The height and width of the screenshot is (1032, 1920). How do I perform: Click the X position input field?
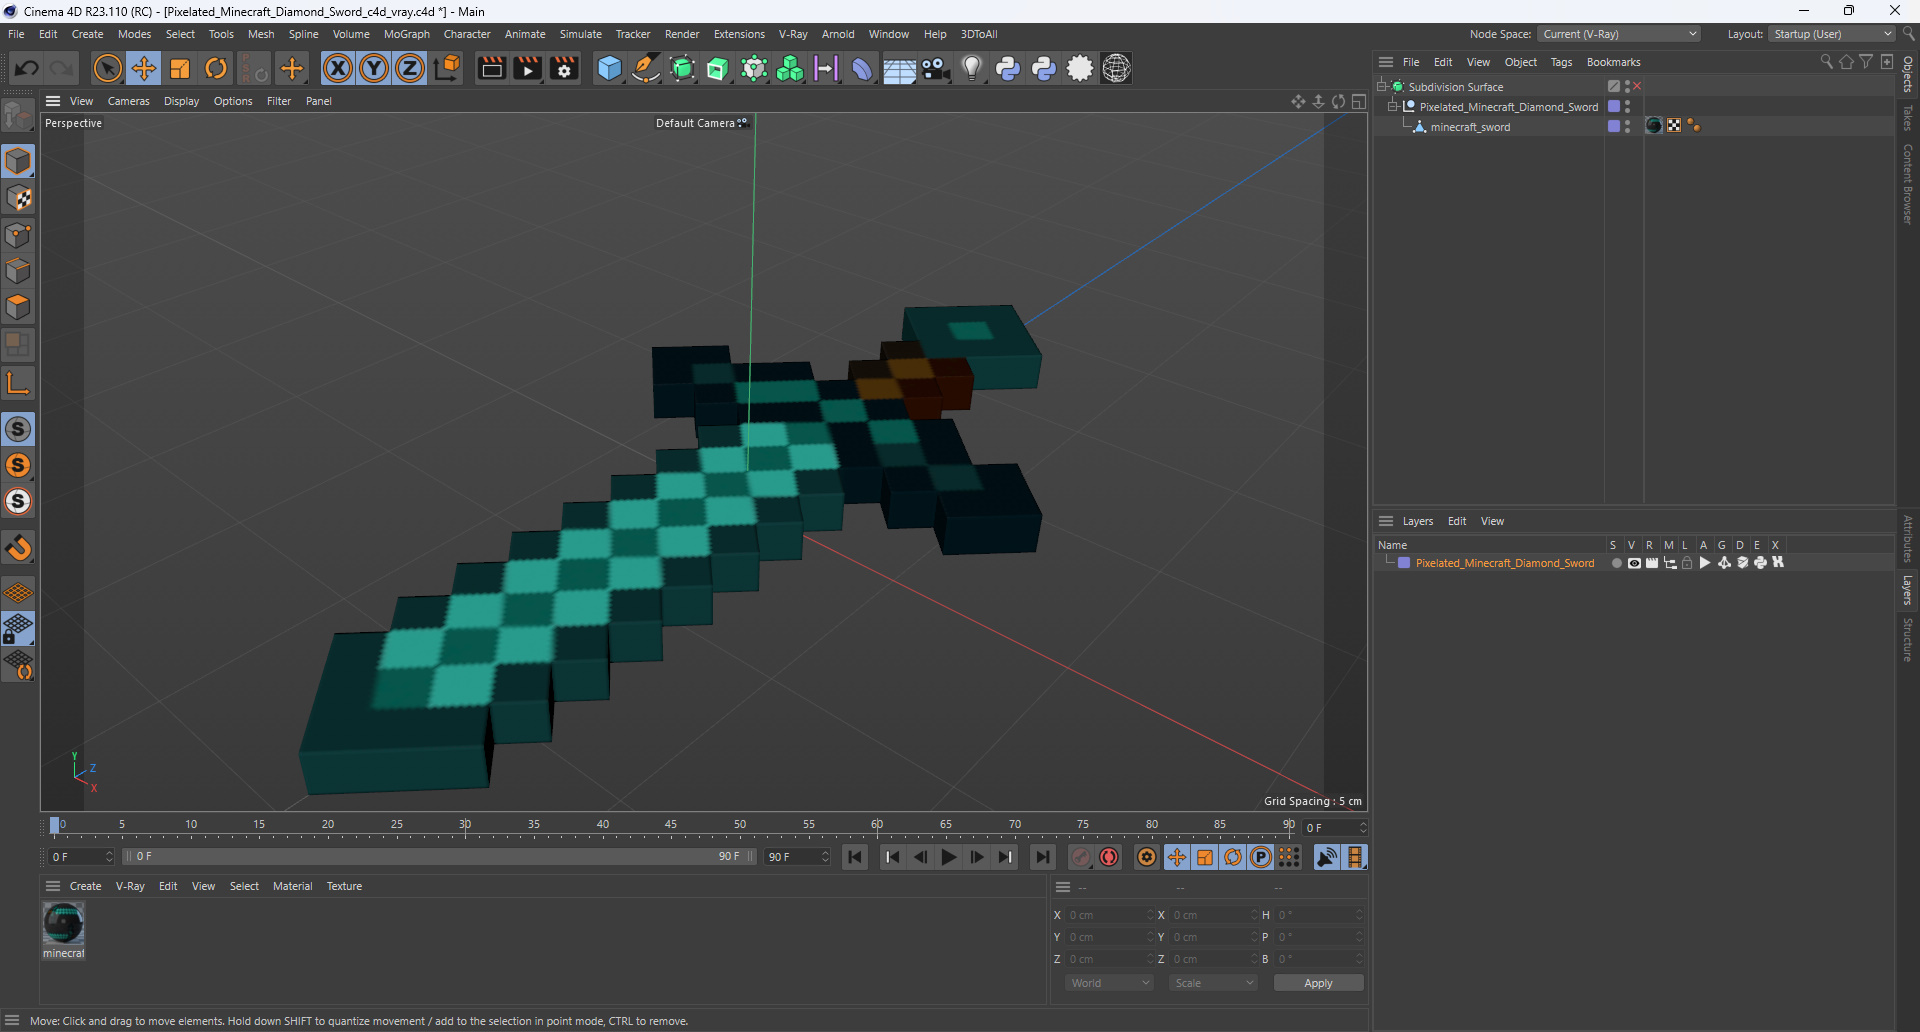coord(1109,915)
